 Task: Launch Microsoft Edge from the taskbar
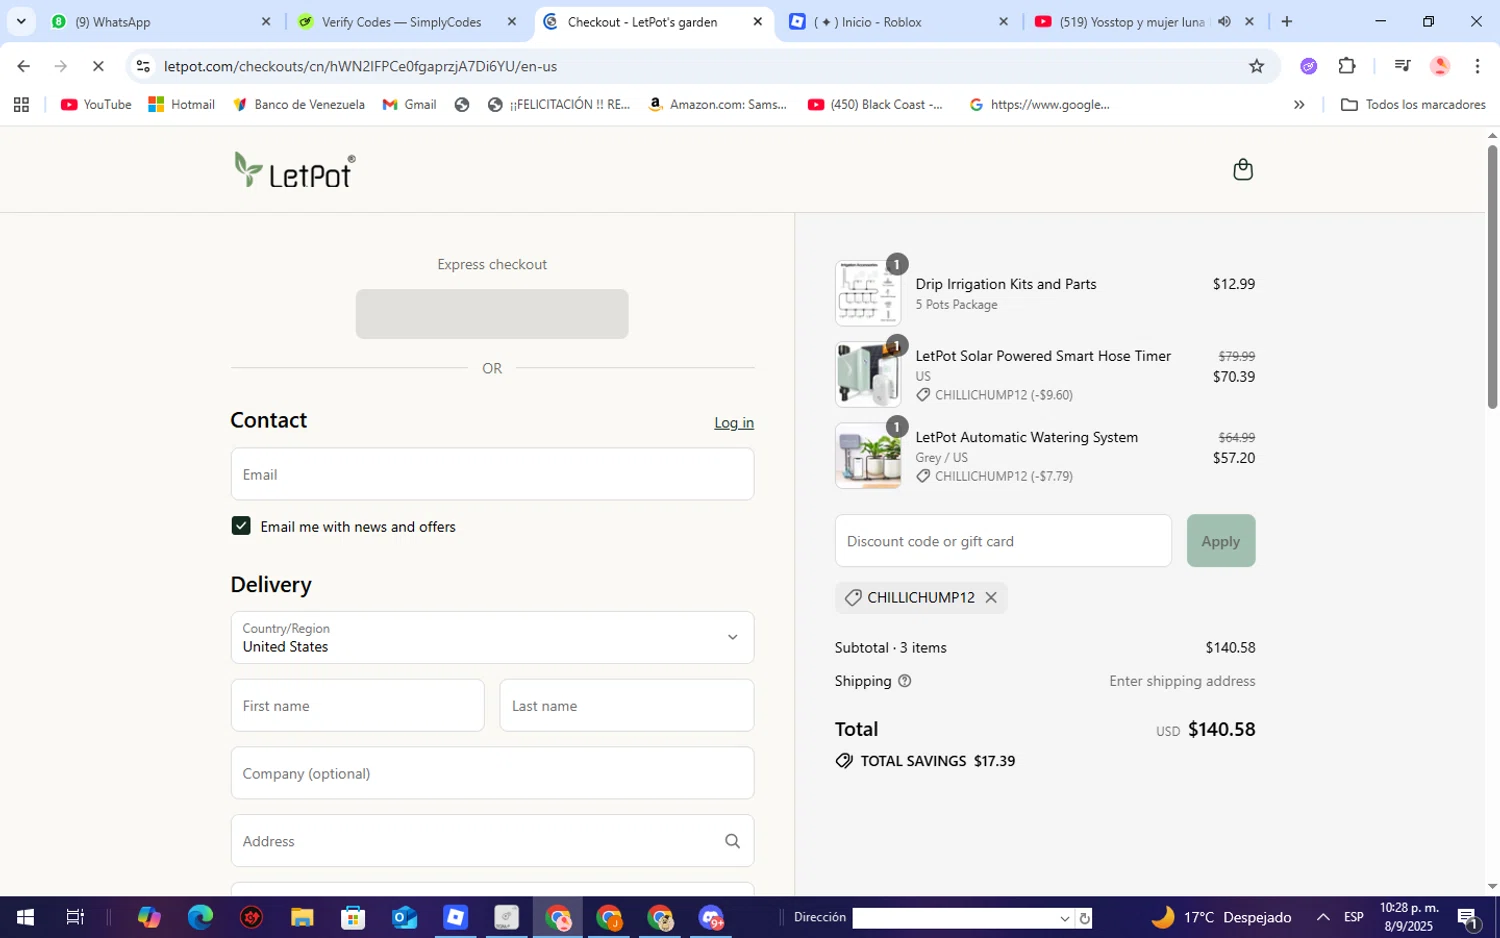(200, 917)
